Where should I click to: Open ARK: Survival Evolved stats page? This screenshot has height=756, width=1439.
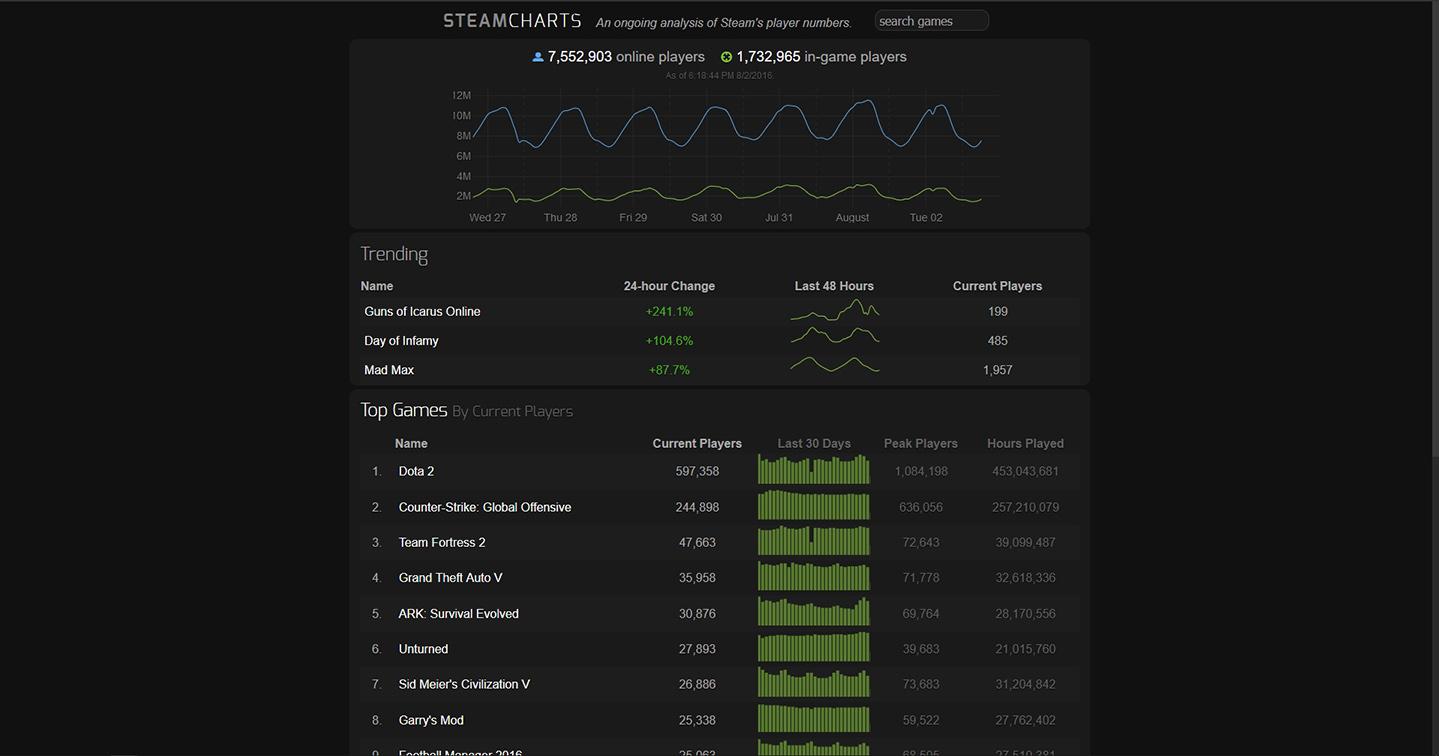[x=458, y=613]
